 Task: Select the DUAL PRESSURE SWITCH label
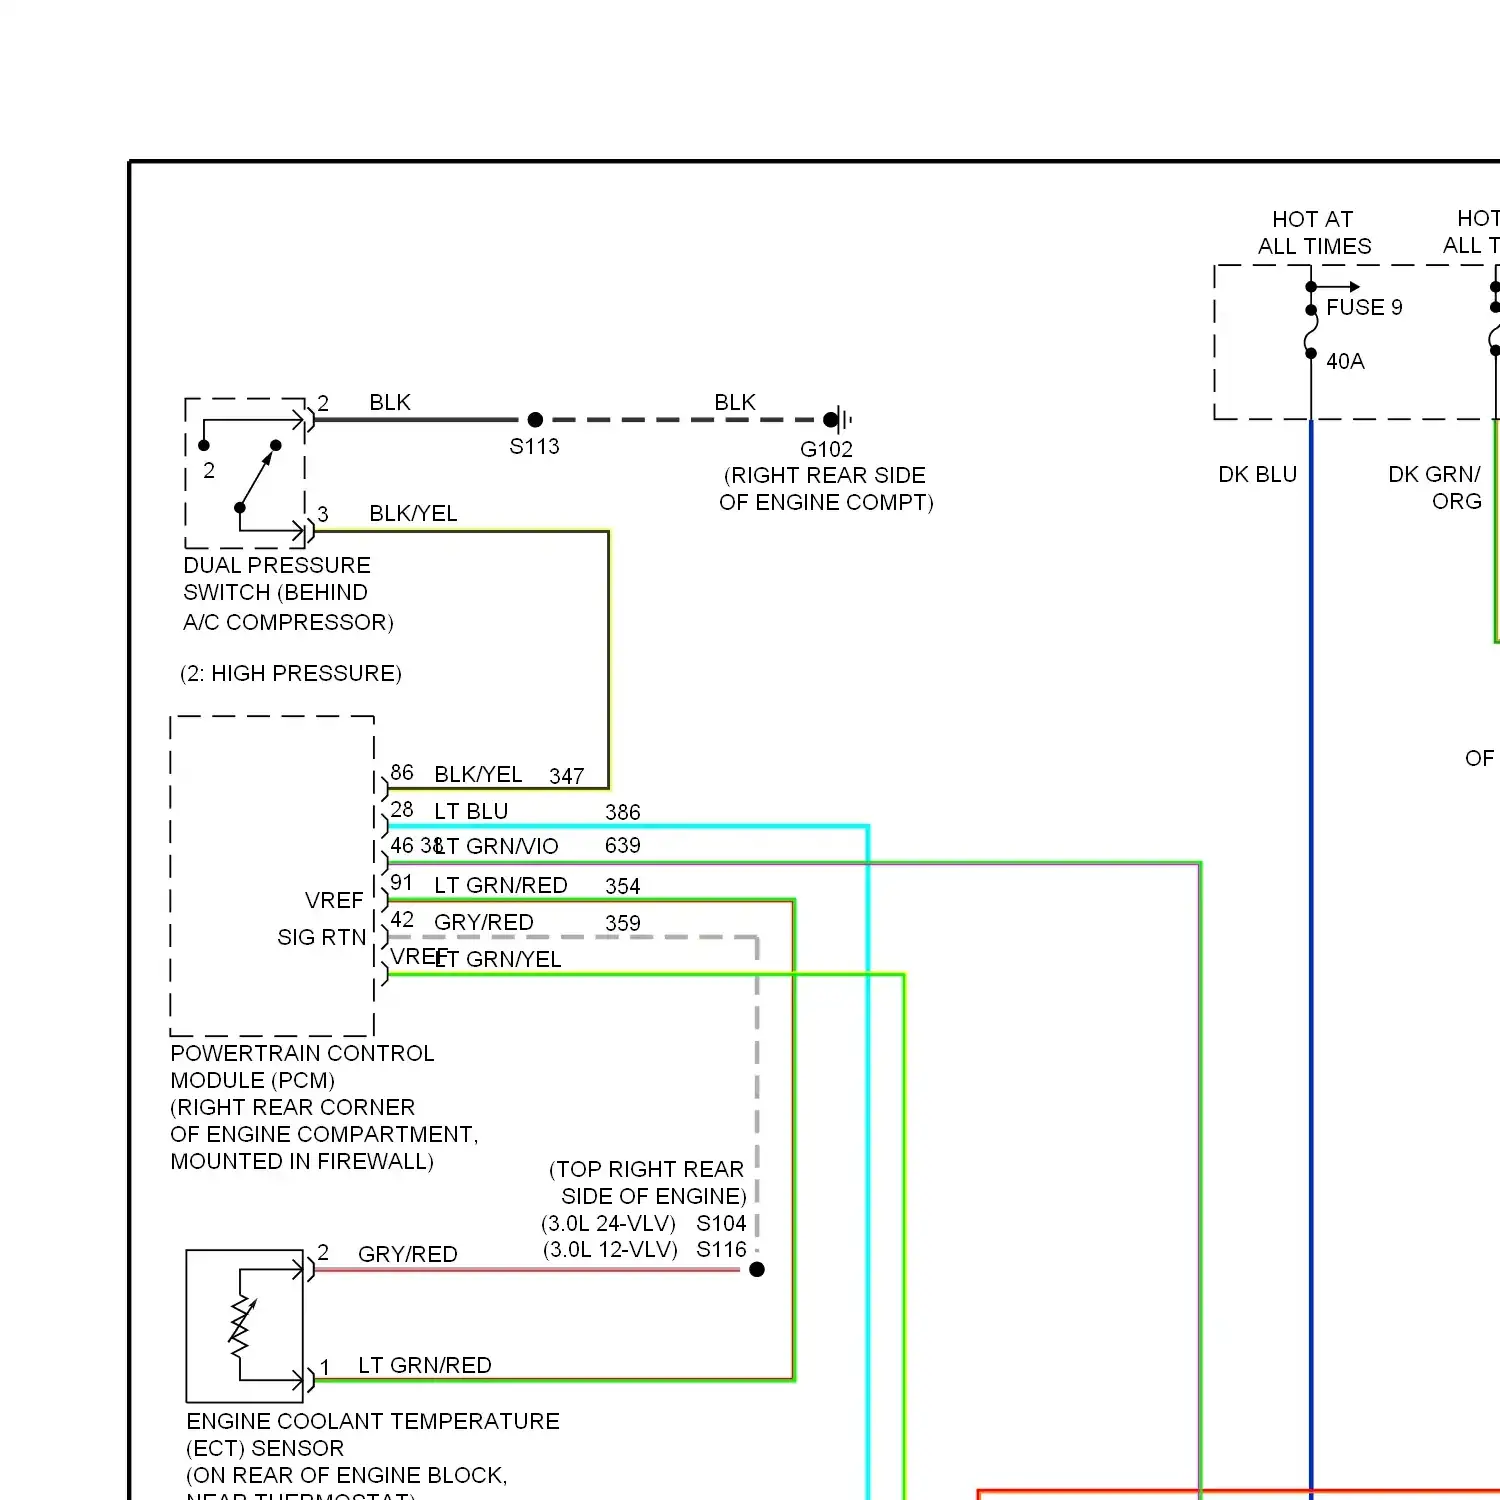click(288, 594)
